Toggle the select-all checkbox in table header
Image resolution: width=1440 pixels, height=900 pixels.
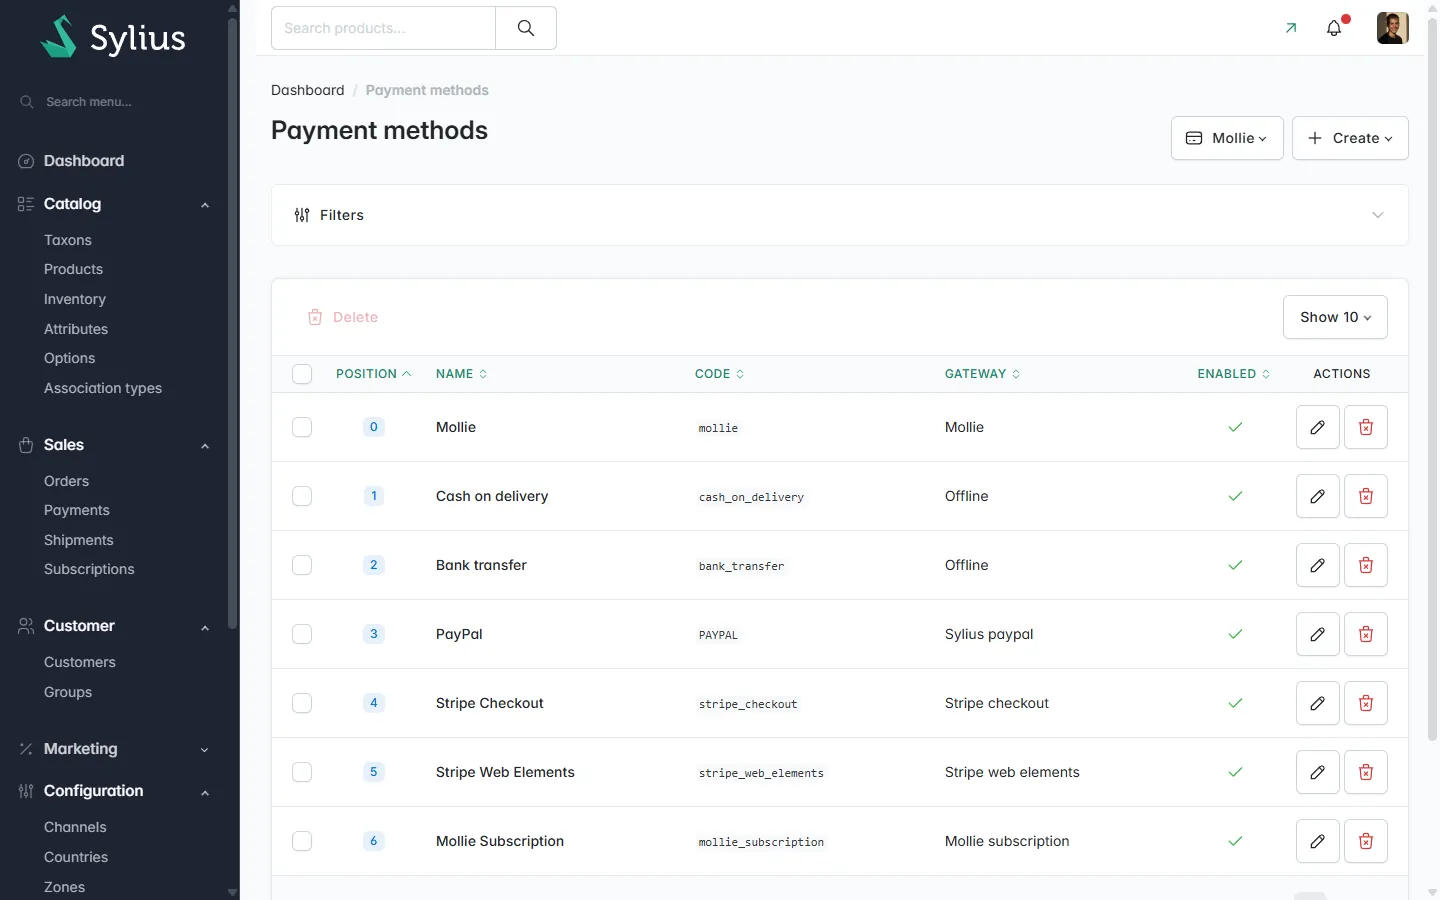(302, 374)
